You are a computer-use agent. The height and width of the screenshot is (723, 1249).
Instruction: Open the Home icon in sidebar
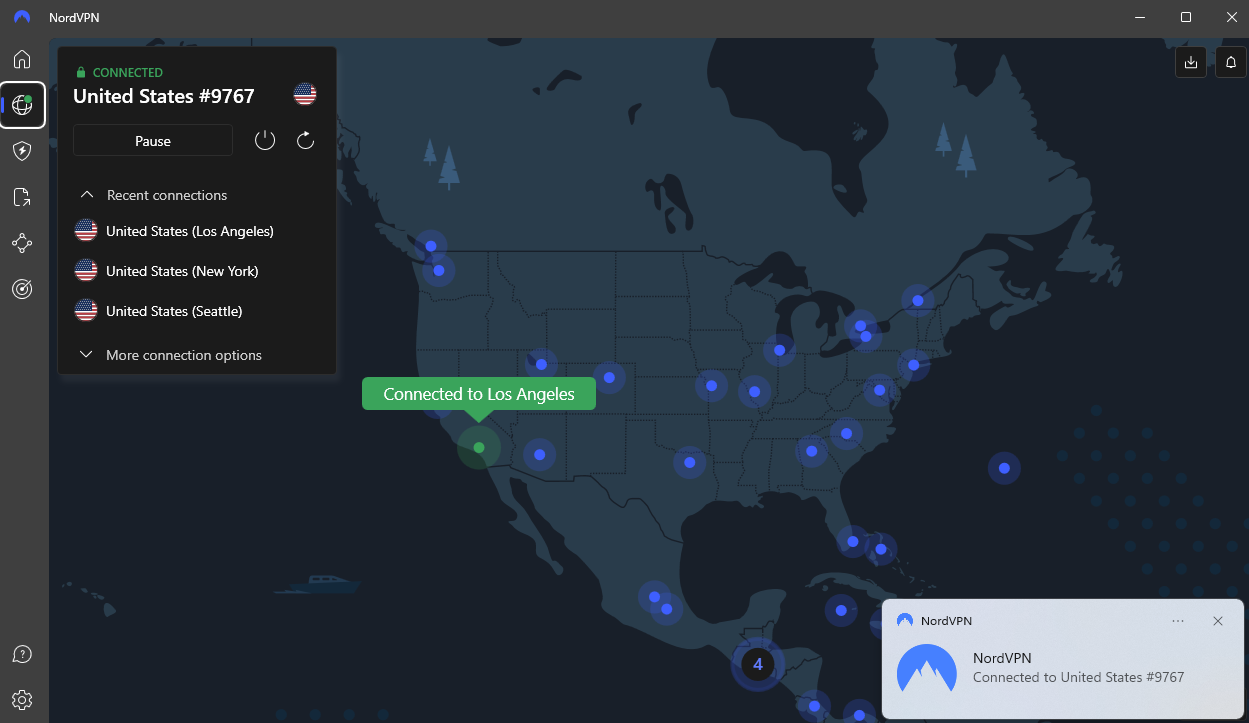coord(22,59)
